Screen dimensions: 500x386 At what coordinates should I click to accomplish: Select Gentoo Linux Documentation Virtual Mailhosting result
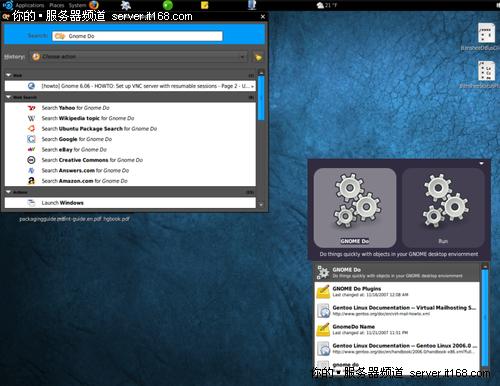click(397, 310)
